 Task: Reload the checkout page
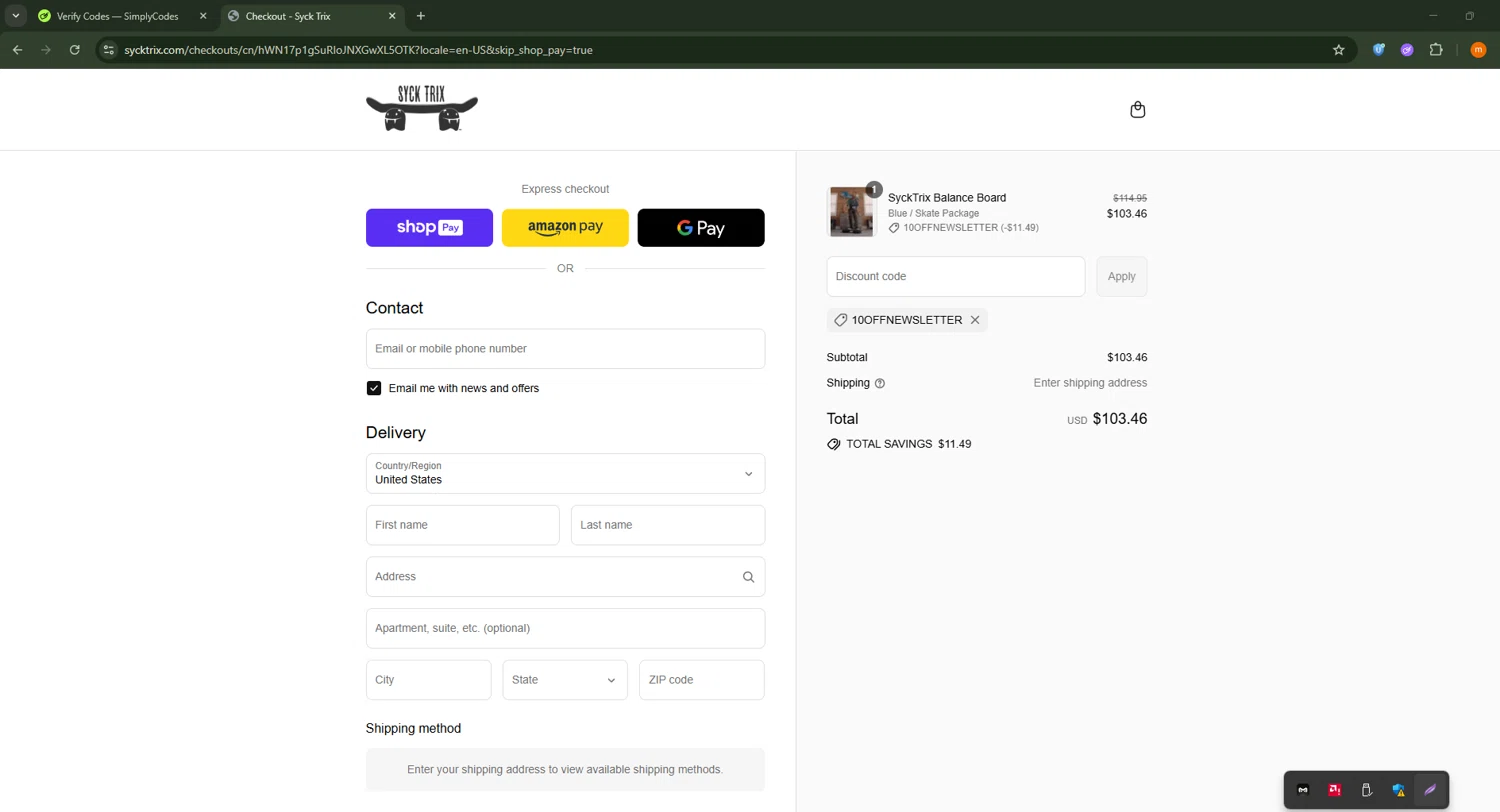74,50
